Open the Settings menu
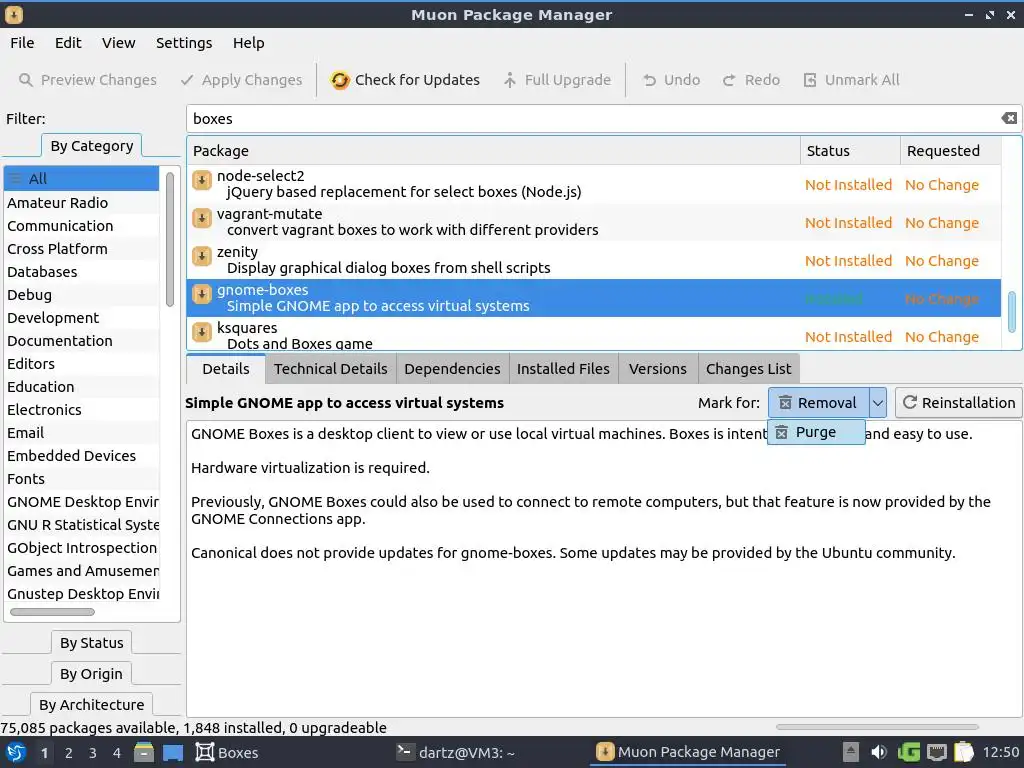1024x768 pixels. point(184,42)
